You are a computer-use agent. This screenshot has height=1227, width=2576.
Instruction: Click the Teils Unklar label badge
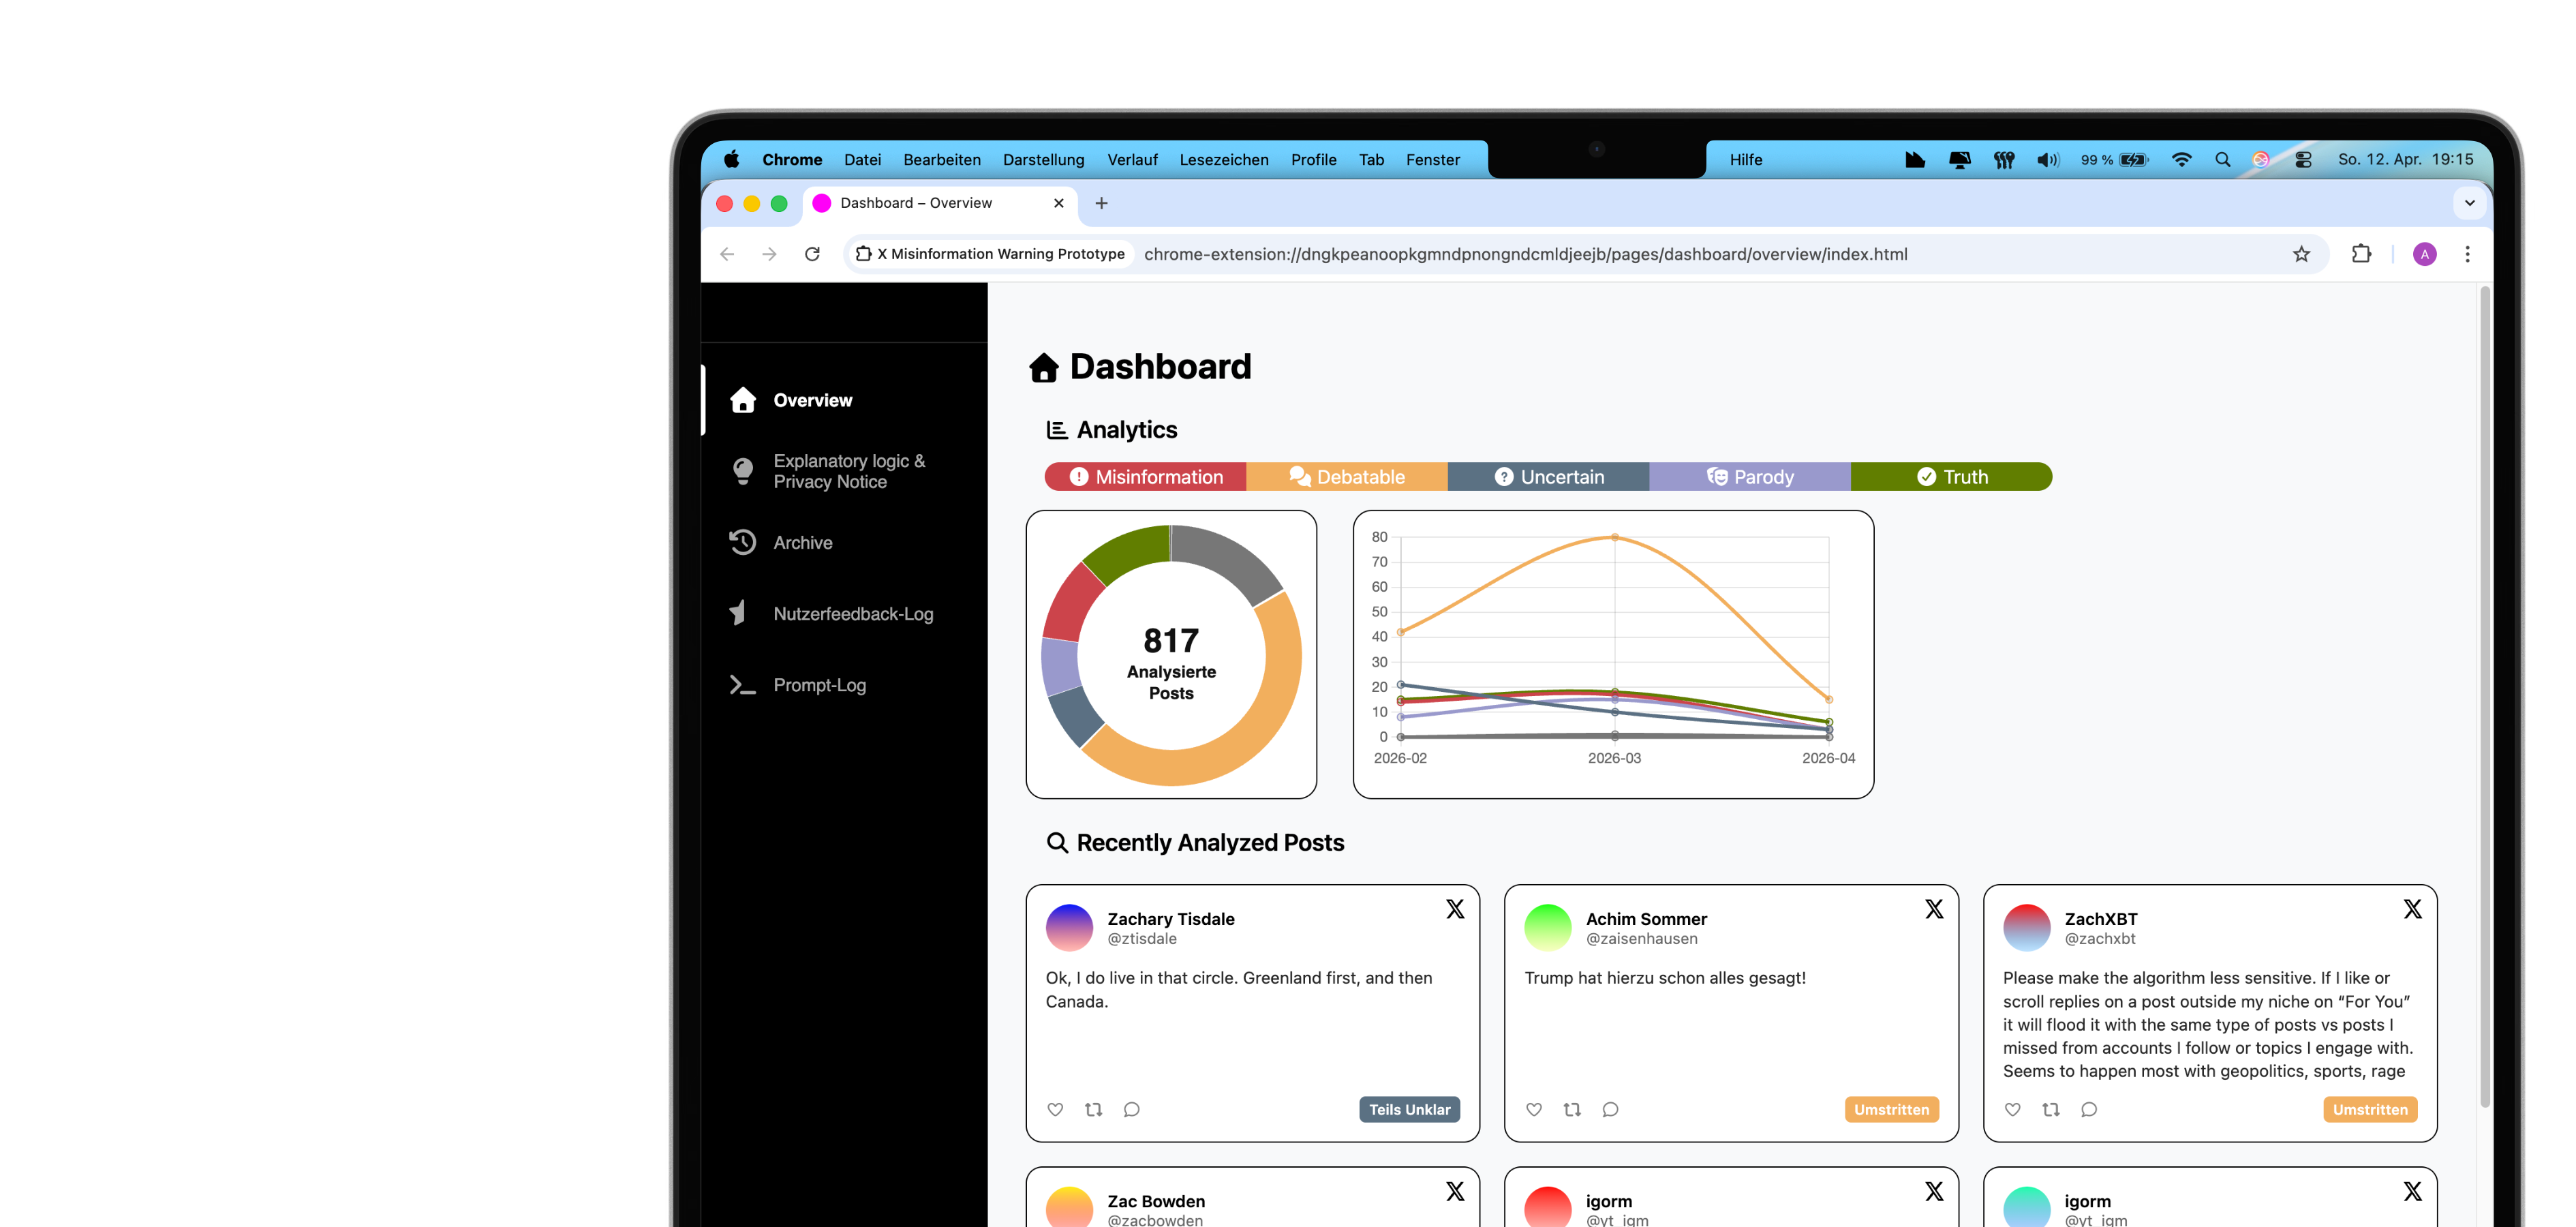(x=1409, y=1109)
